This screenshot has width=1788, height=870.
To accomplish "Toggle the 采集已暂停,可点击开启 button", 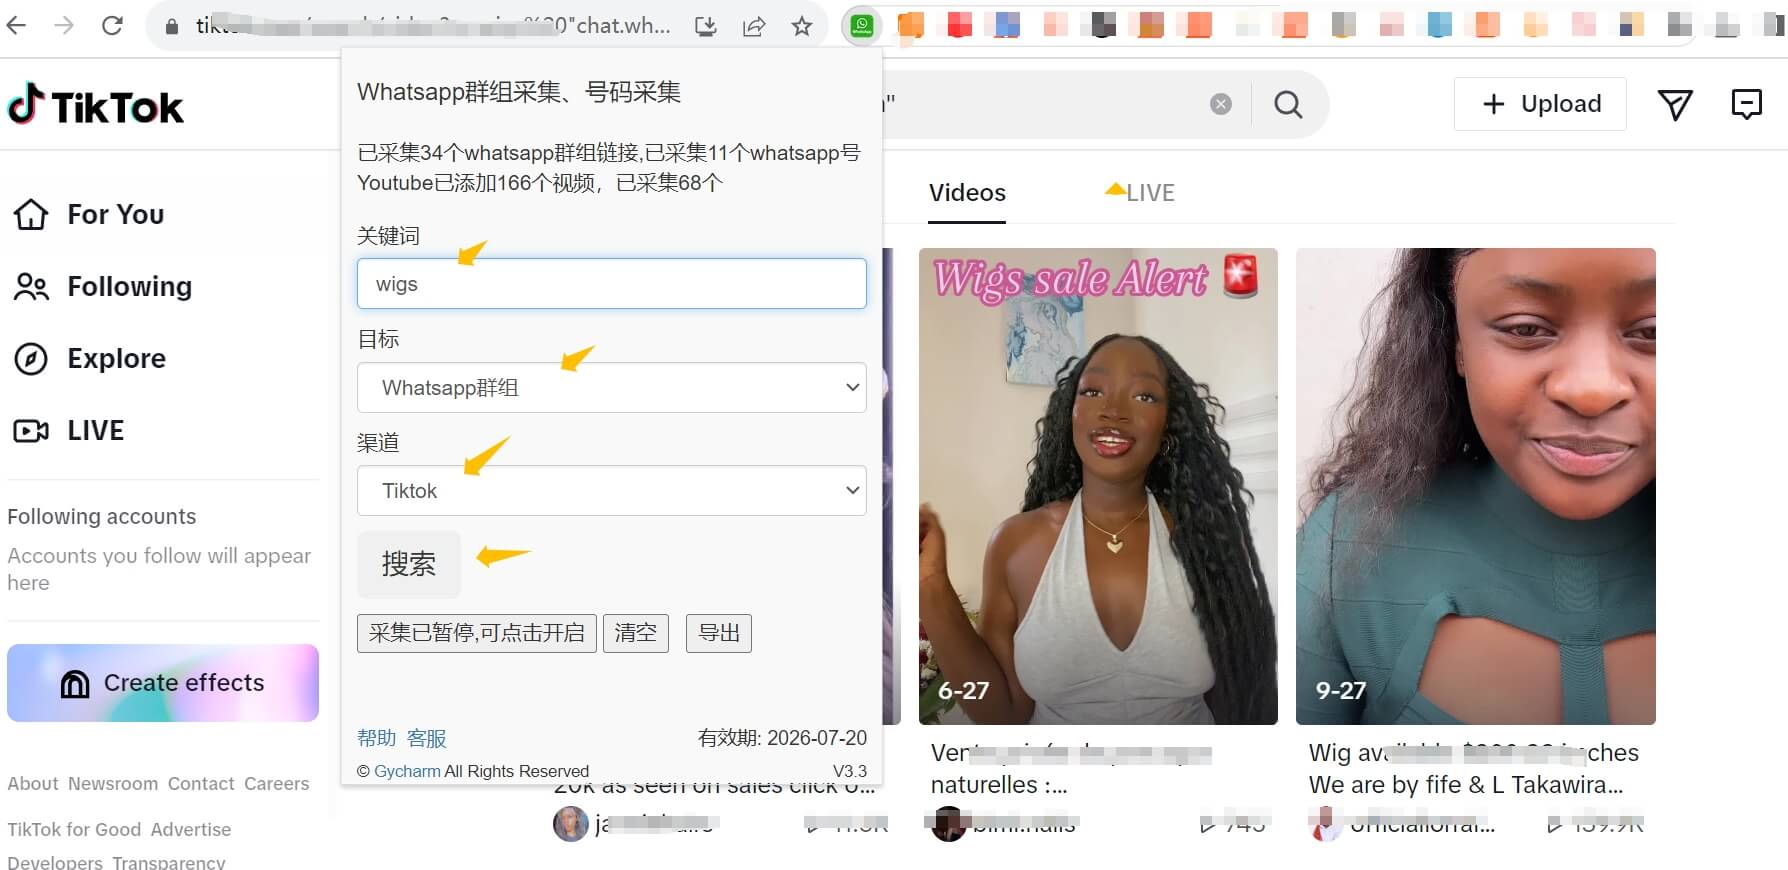I will click(476, 633).
